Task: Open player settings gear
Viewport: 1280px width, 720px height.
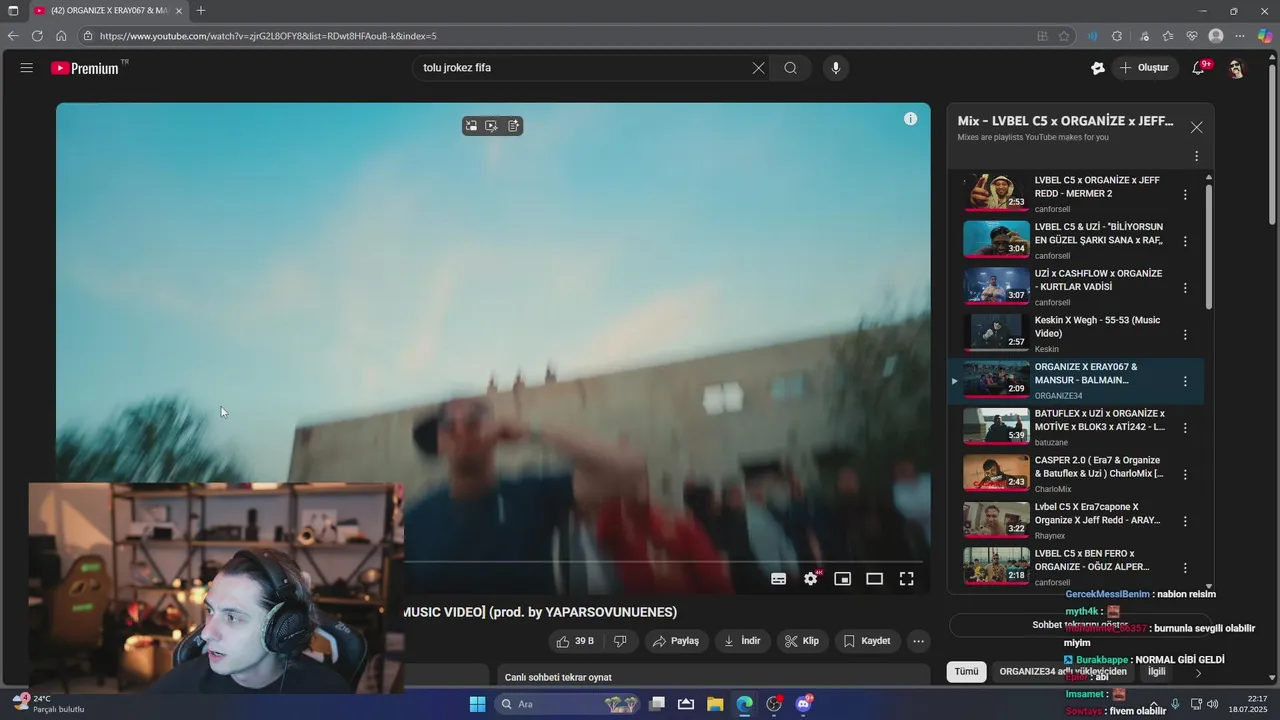Action: [x=811, y=579]
